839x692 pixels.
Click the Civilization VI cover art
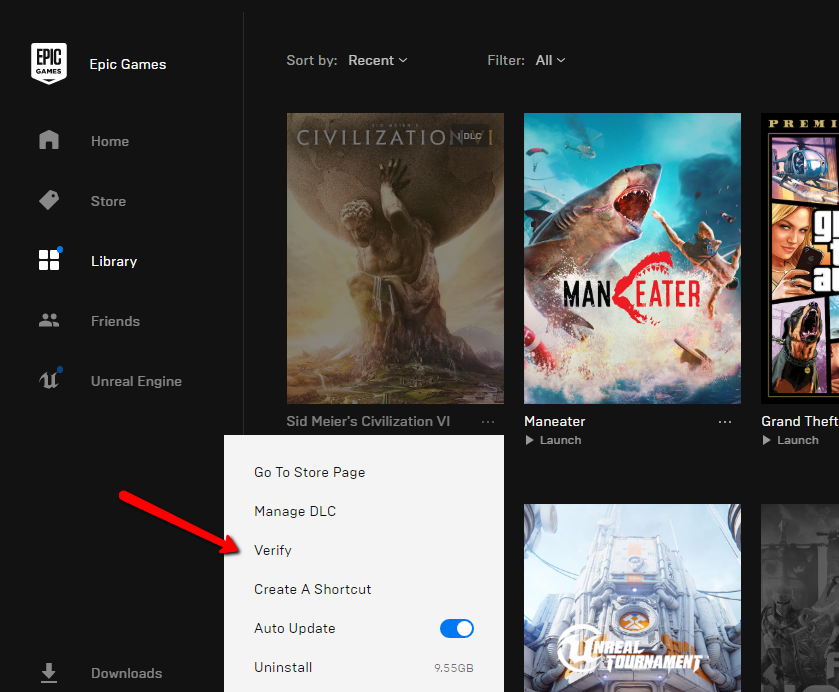point(395,258)
